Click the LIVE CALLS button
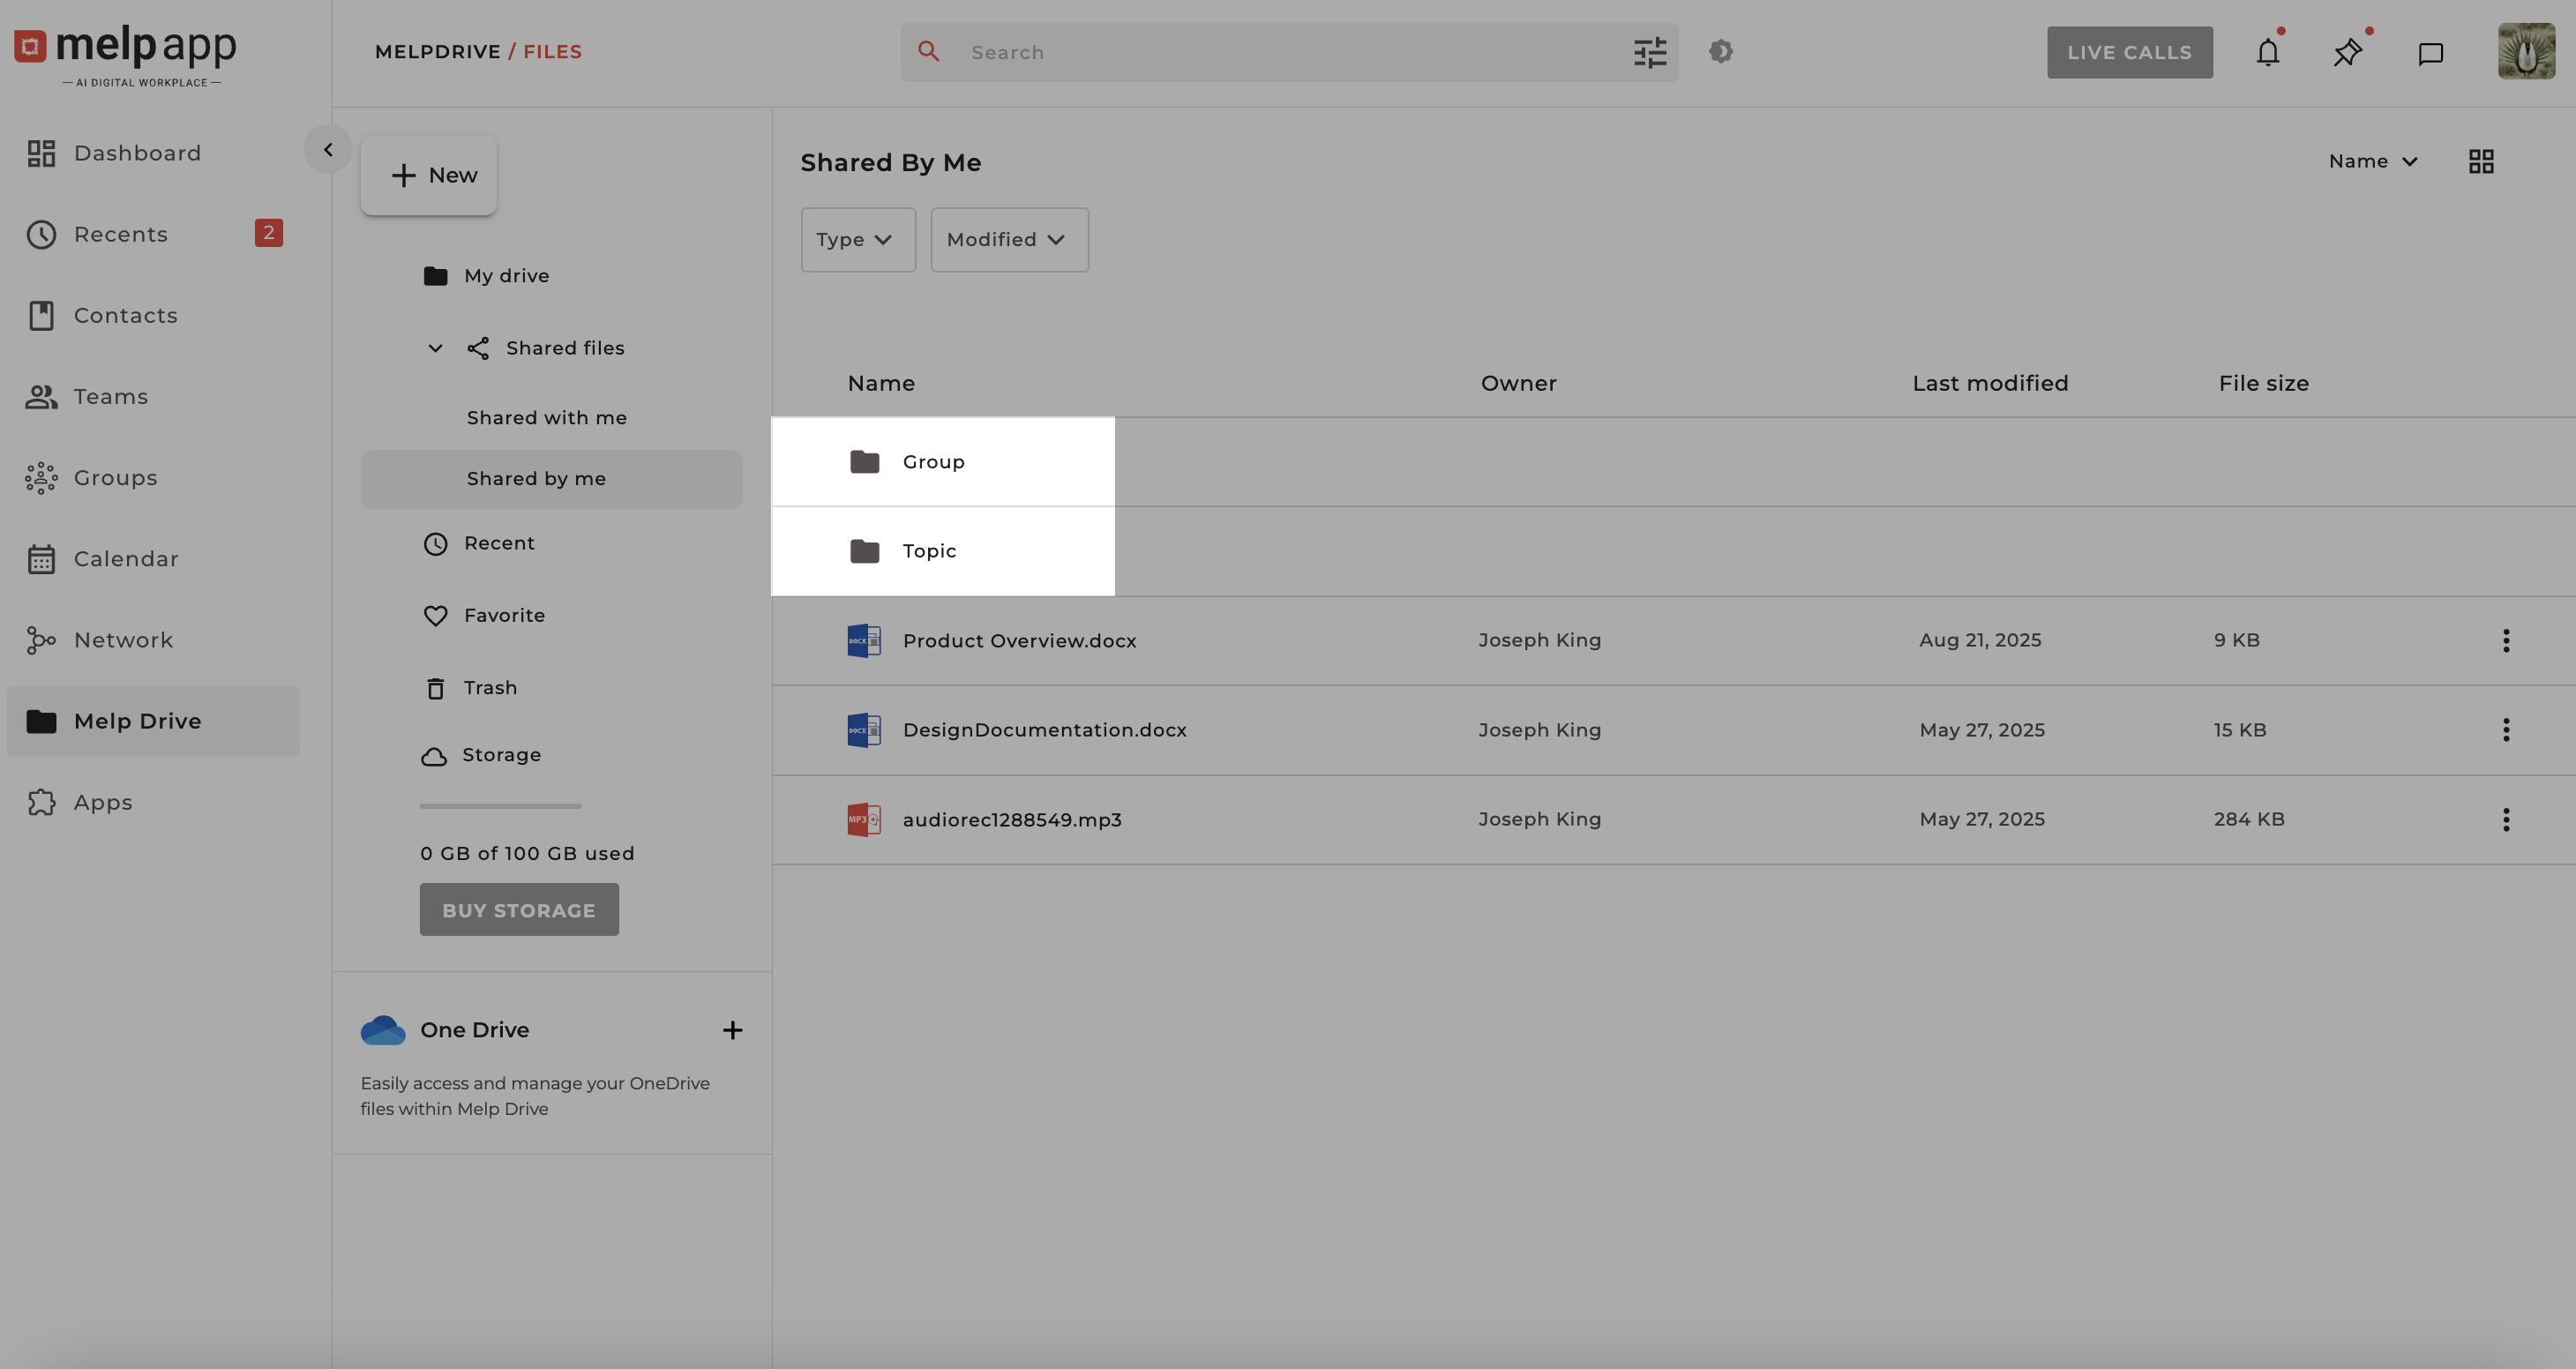 (x=2129, y=52)
